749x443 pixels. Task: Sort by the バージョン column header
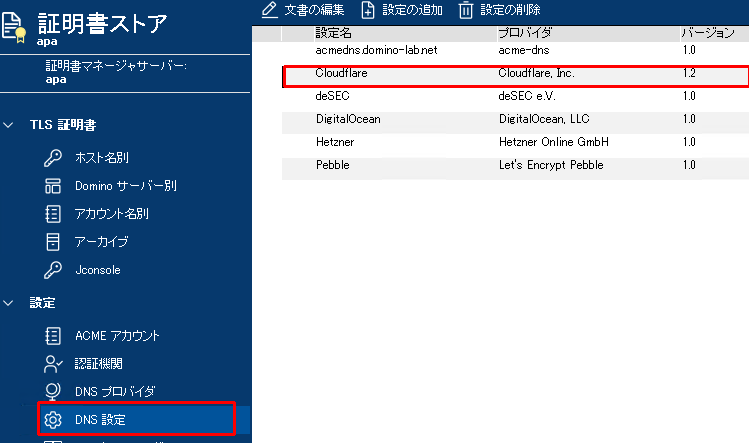pos(708,33)
